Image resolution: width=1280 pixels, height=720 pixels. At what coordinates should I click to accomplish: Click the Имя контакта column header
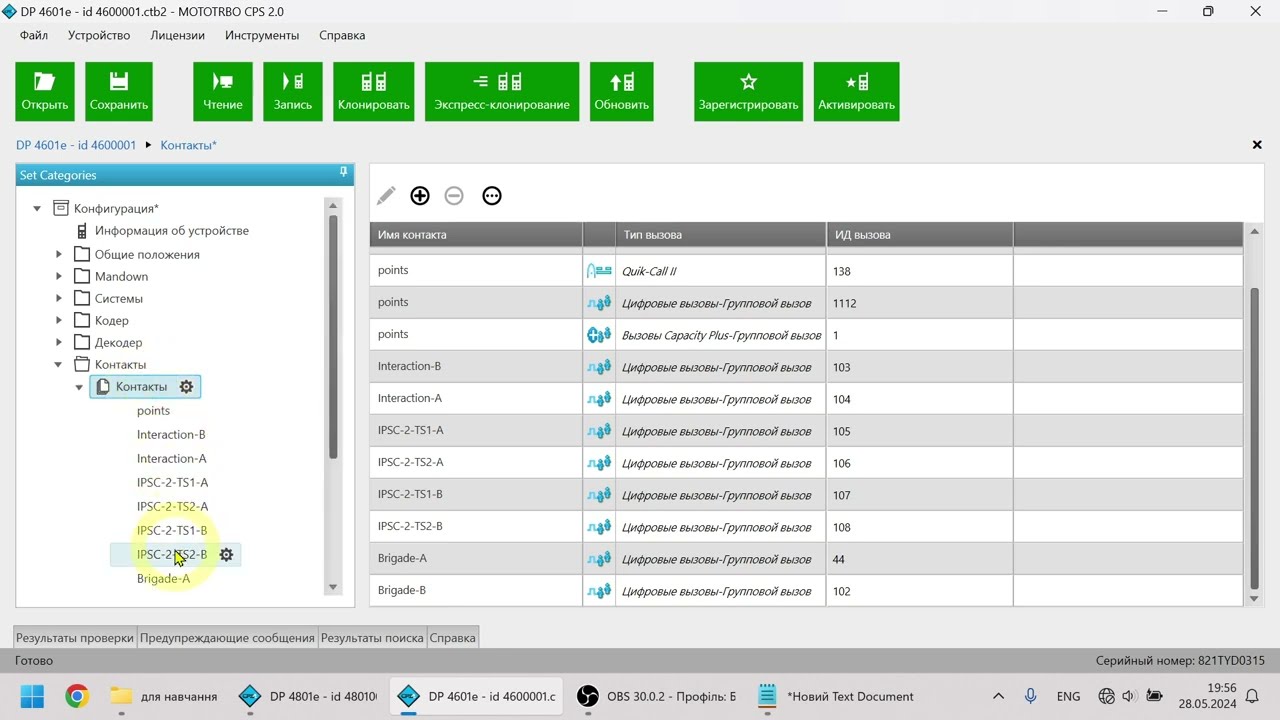click(476, 235)
